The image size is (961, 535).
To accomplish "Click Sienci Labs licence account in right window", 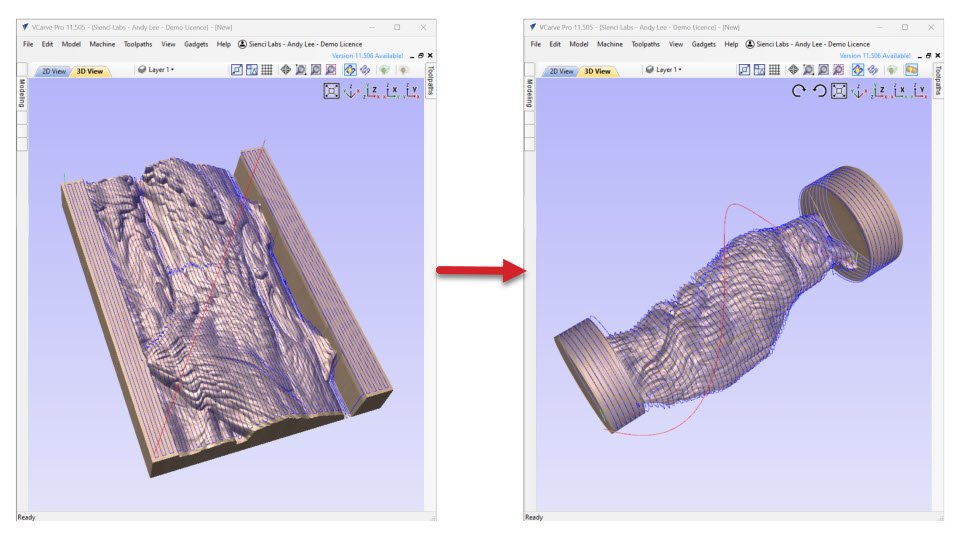I will pos(811,44).
